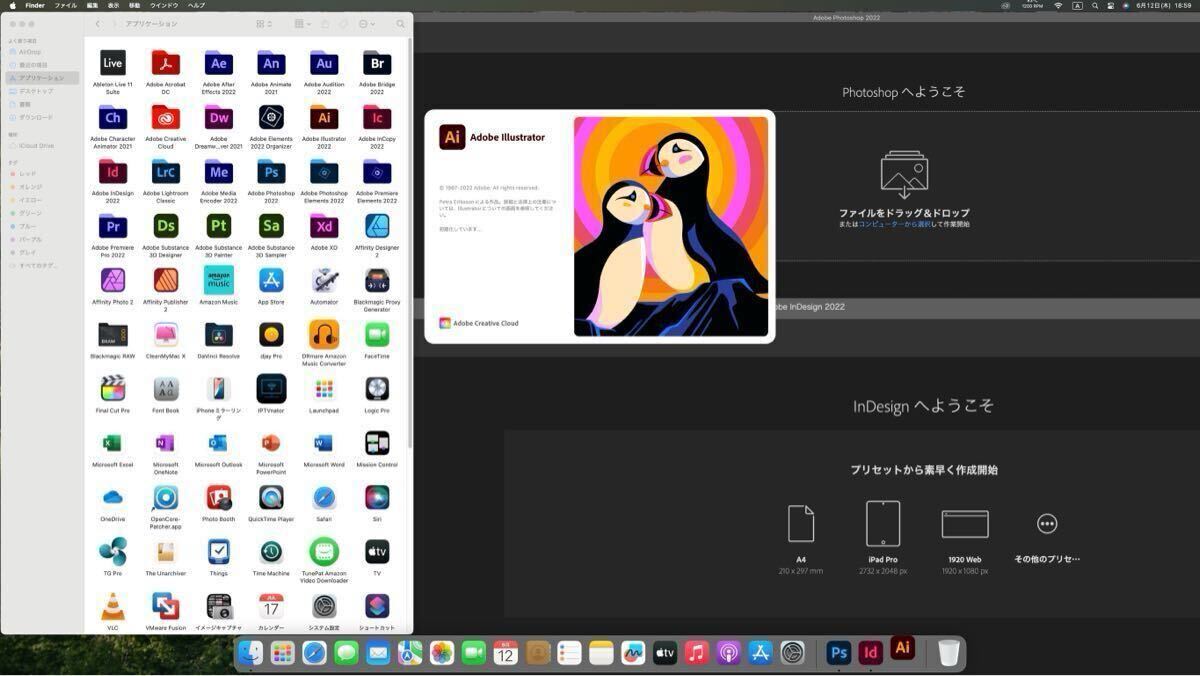
Task: Select QuickTime Player app icon
Action: coord(271,497)
